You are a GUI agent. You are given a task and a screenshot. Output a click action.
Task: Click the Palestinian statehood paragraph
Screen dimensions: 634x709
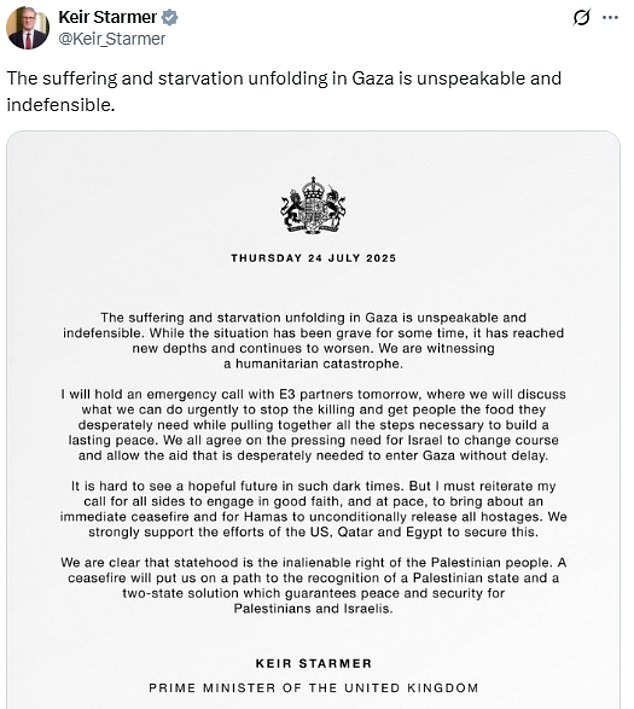tap(313, 586)
